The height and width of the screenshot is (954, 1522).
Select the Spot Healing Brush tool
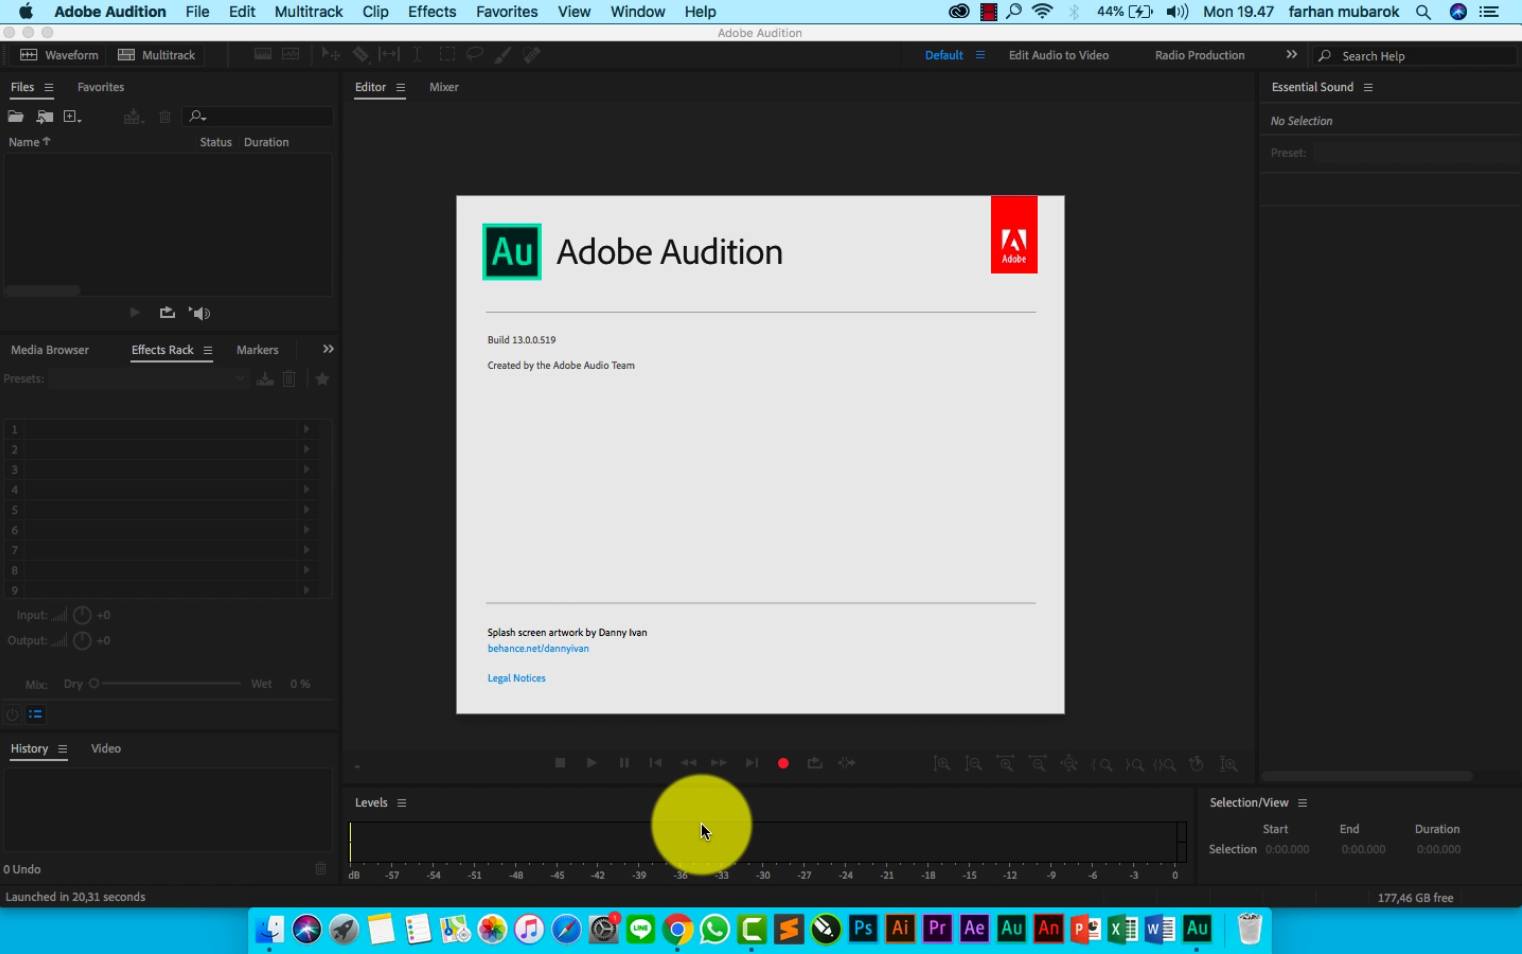tap(532, 54)
